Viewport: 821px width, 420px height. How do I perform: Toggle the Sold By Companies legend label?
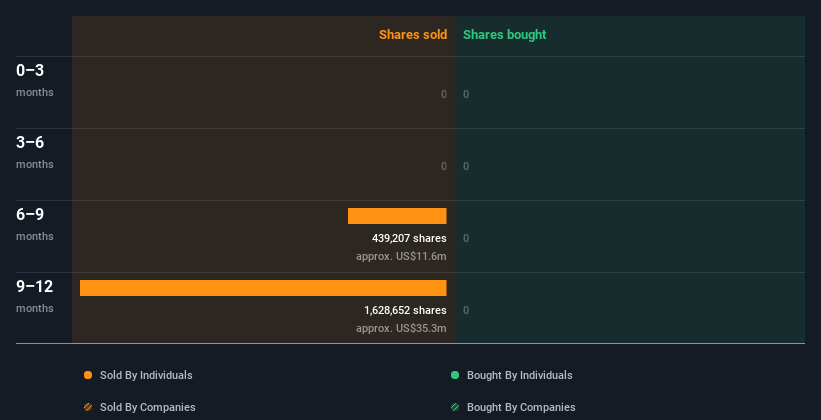tap(148, 407)
